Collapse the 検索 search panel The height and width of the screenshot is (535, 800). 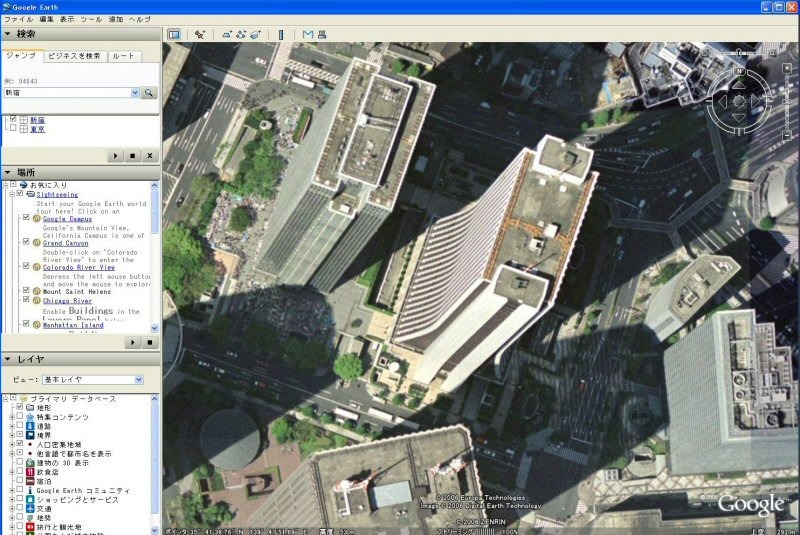tap(8, 34)
